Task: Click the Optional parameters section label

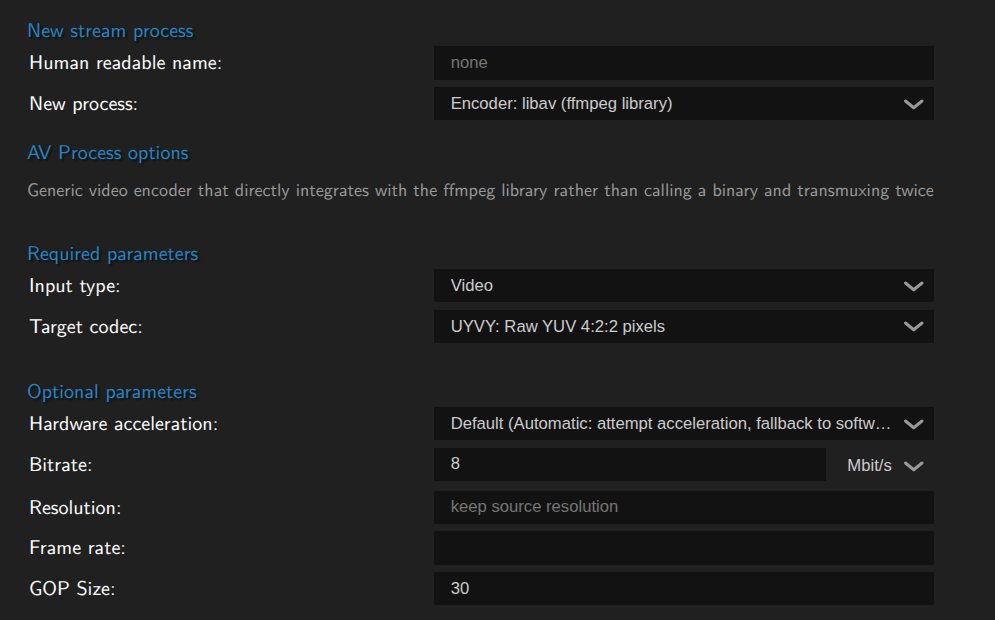Action: click(x=111, y=391)
